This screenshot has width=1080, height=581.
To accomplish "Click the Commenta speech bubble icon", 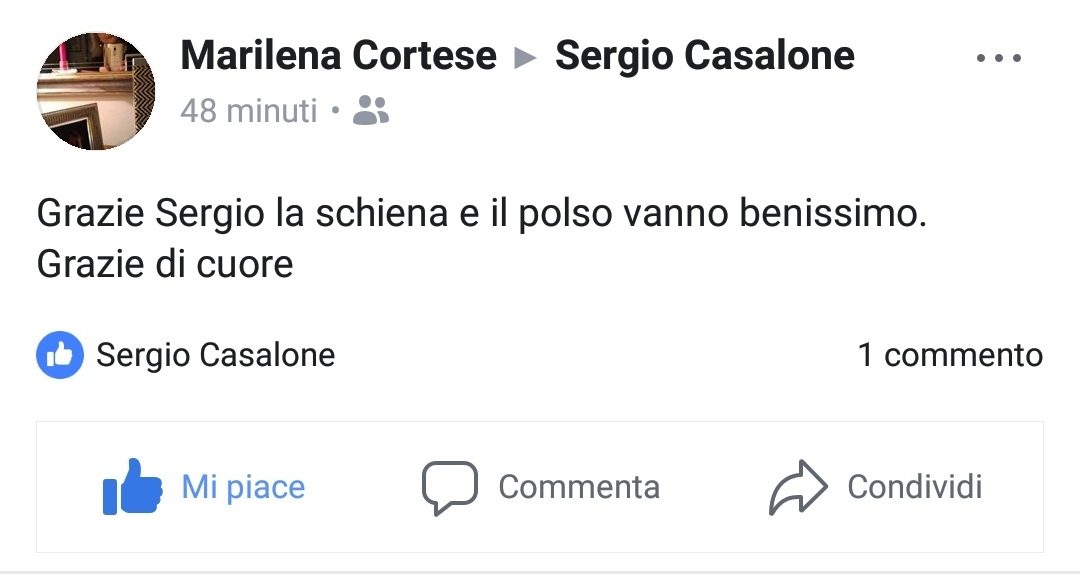I will point(449,487).
